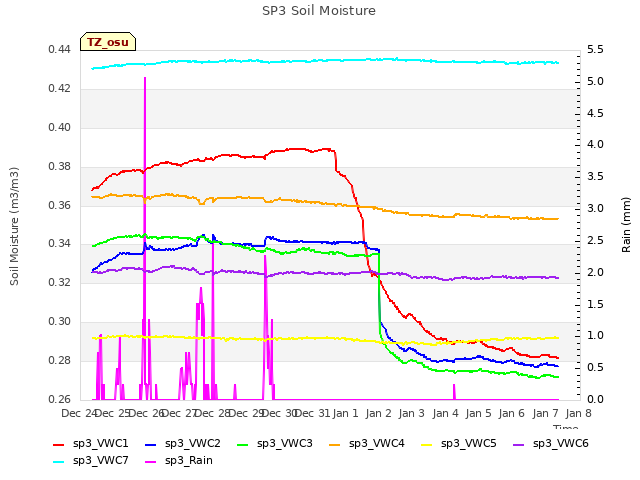Click the Jan 8 date tick label
This screenshot has width=640, height=480.
[x=578, y=414]
